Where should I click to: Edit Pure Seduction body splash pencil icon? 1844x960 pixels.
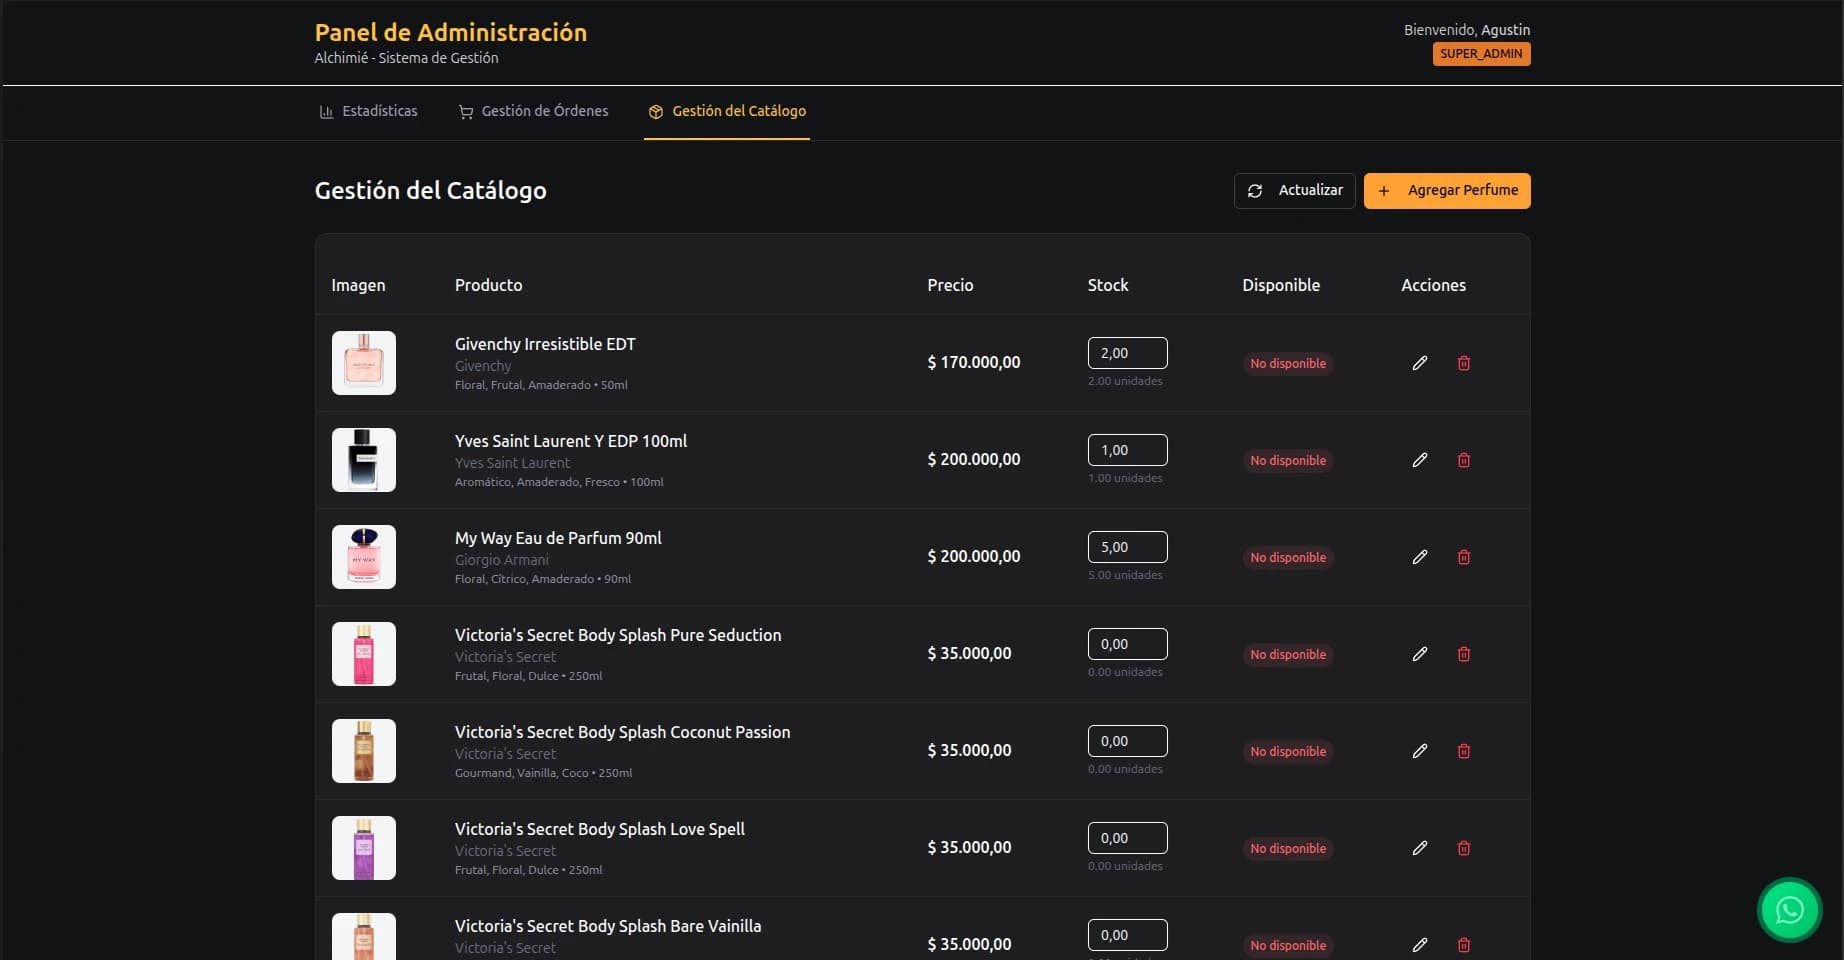[x=1419, y=654]
